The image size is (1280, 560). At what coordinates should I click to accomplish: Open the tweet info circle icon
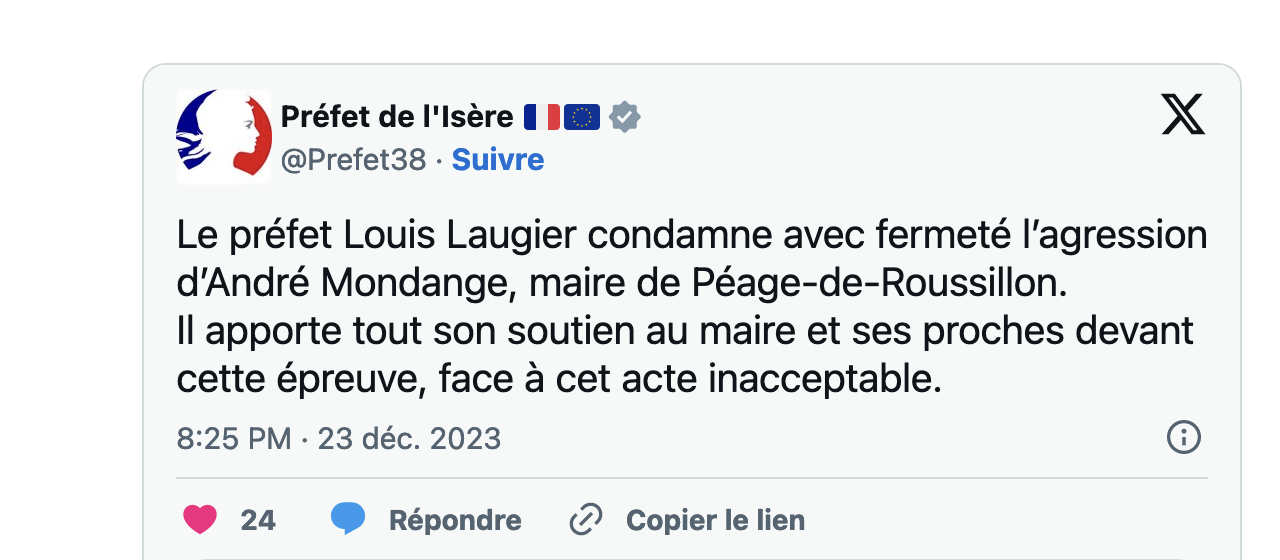pyautogui.click(x=1184, y=437)
